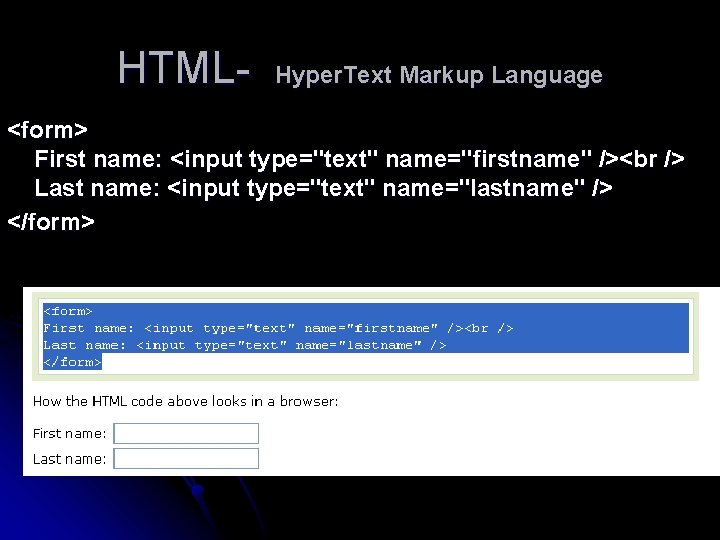Click the 'Last name:' label beside the input box

(x=69, y=459)
